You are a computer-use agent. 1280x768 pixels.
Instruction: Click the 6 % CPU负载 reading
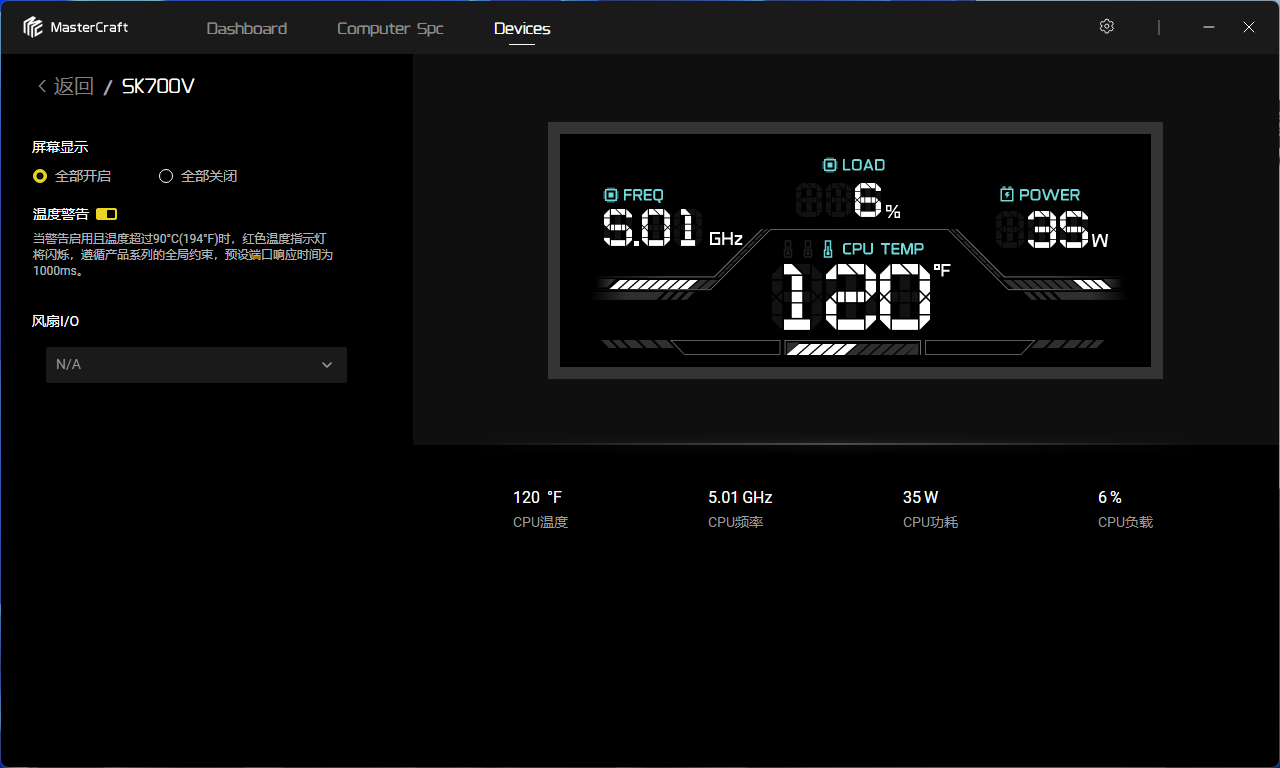click(1110, 497)
